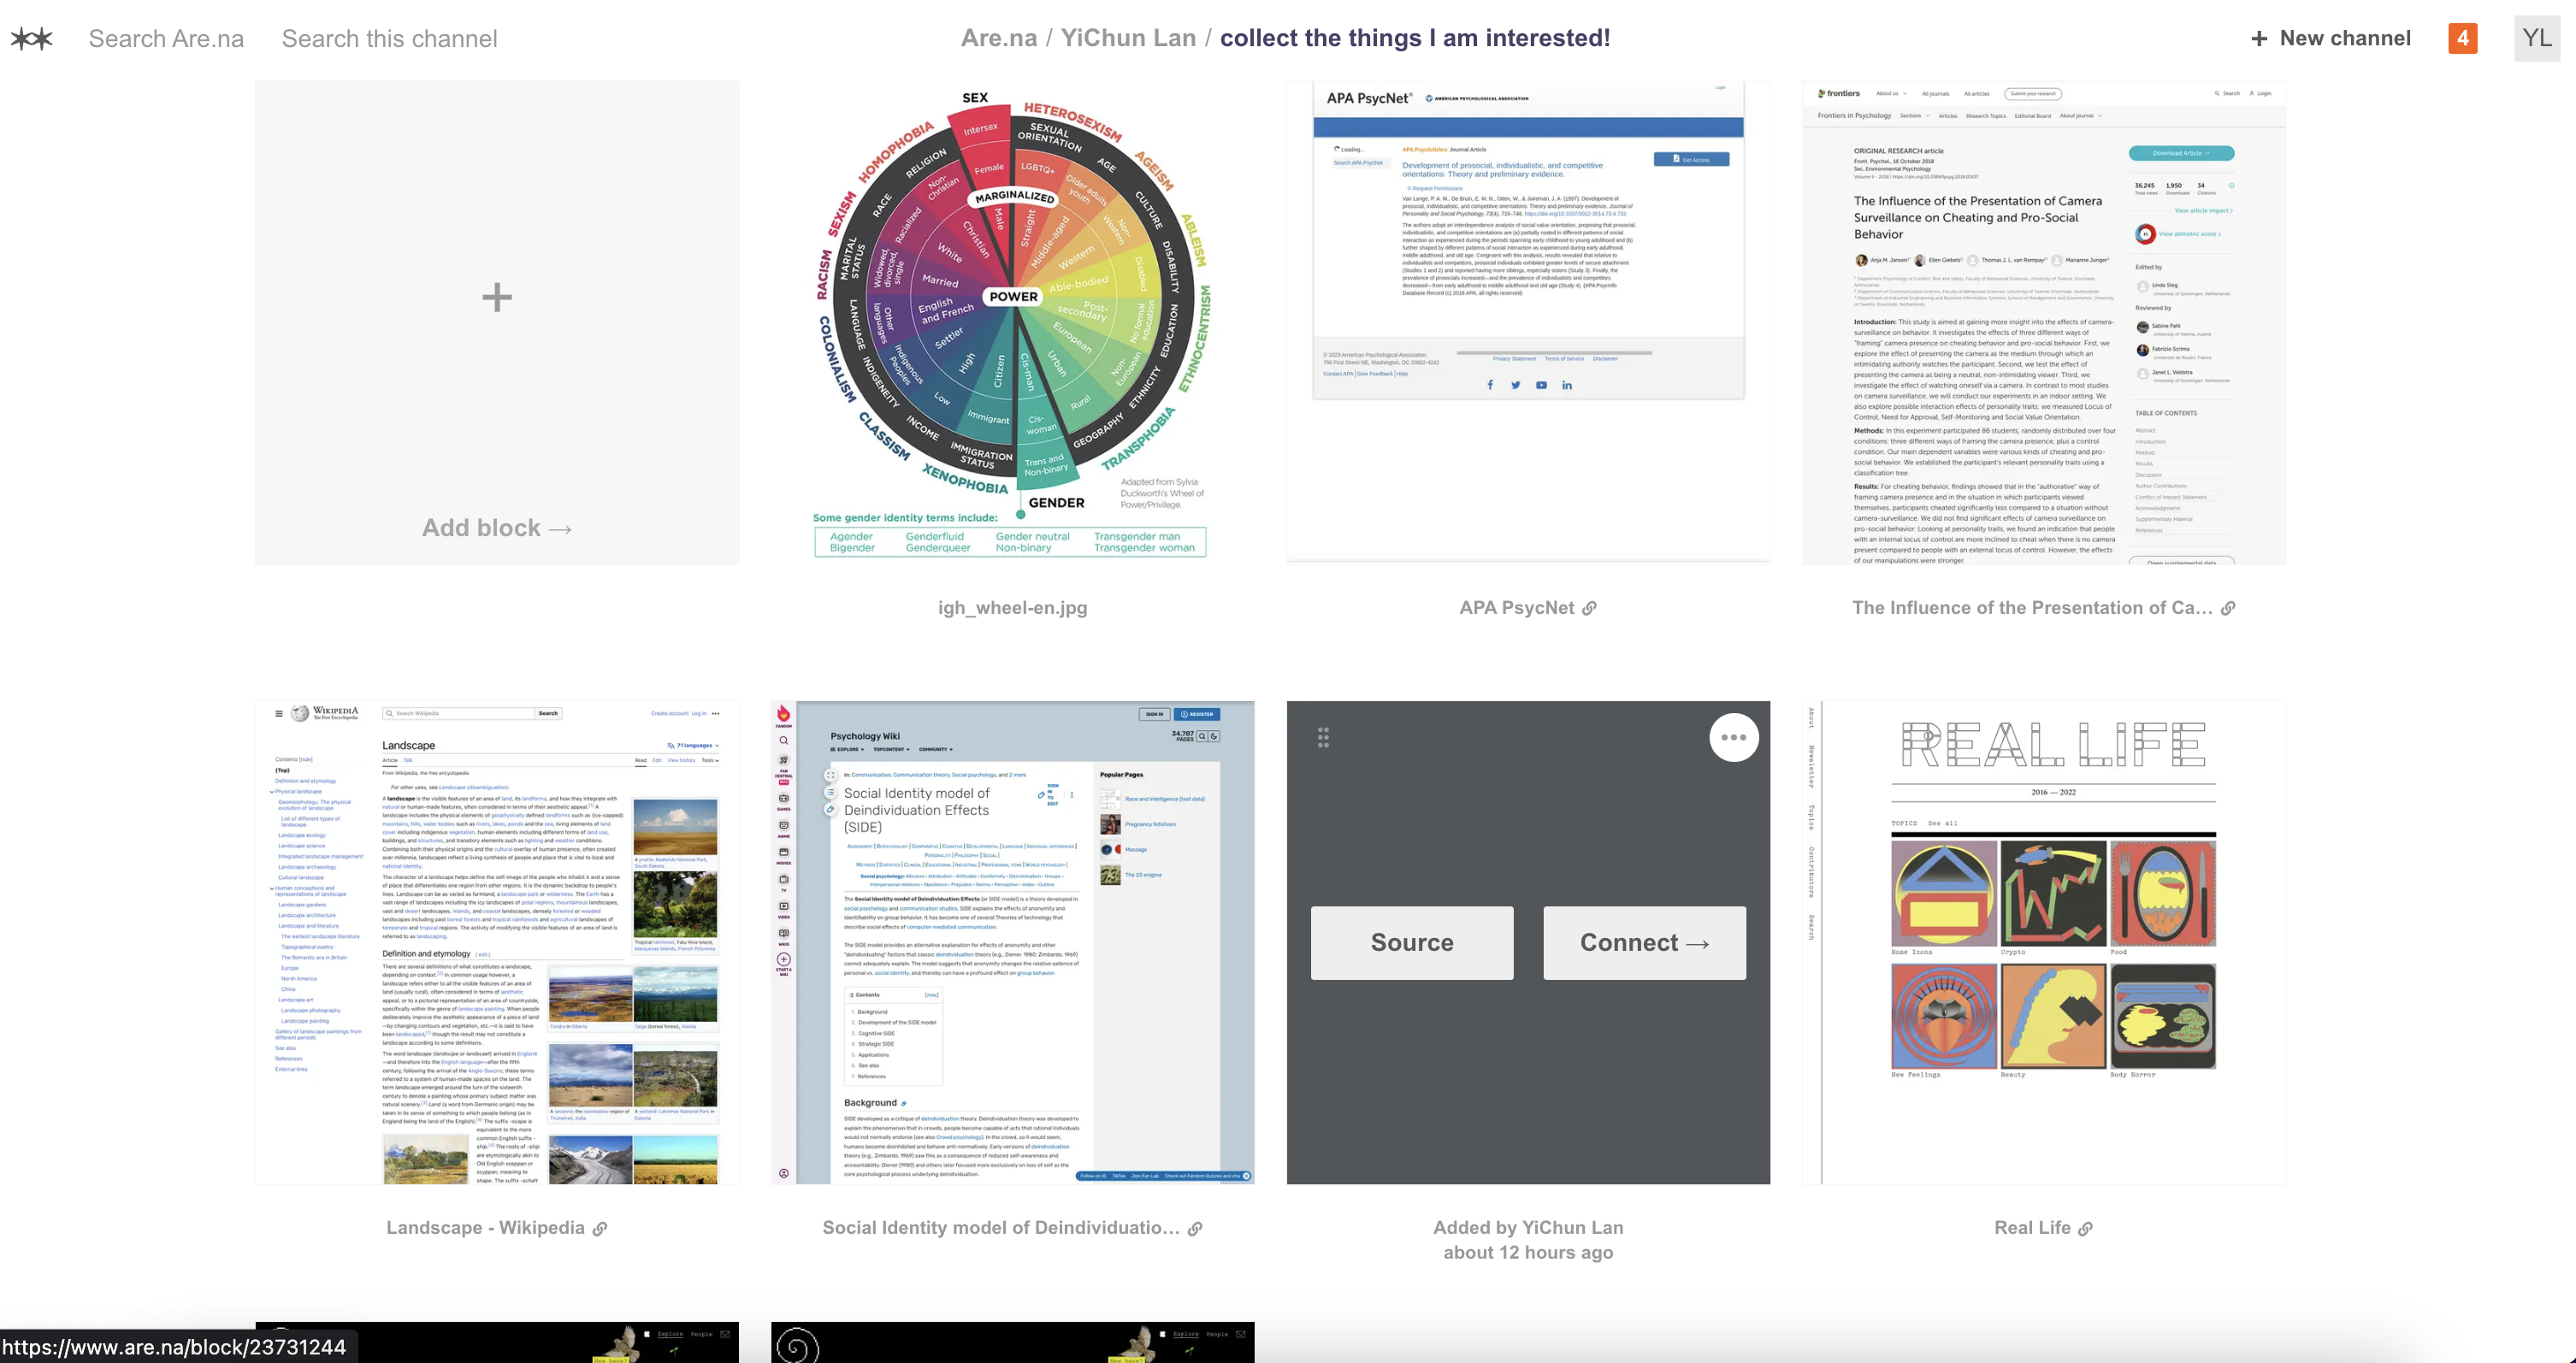Screen dimensions: 2576x1363
Task: Focus the Search Are.na input field
Action: [x=166, y=39]
